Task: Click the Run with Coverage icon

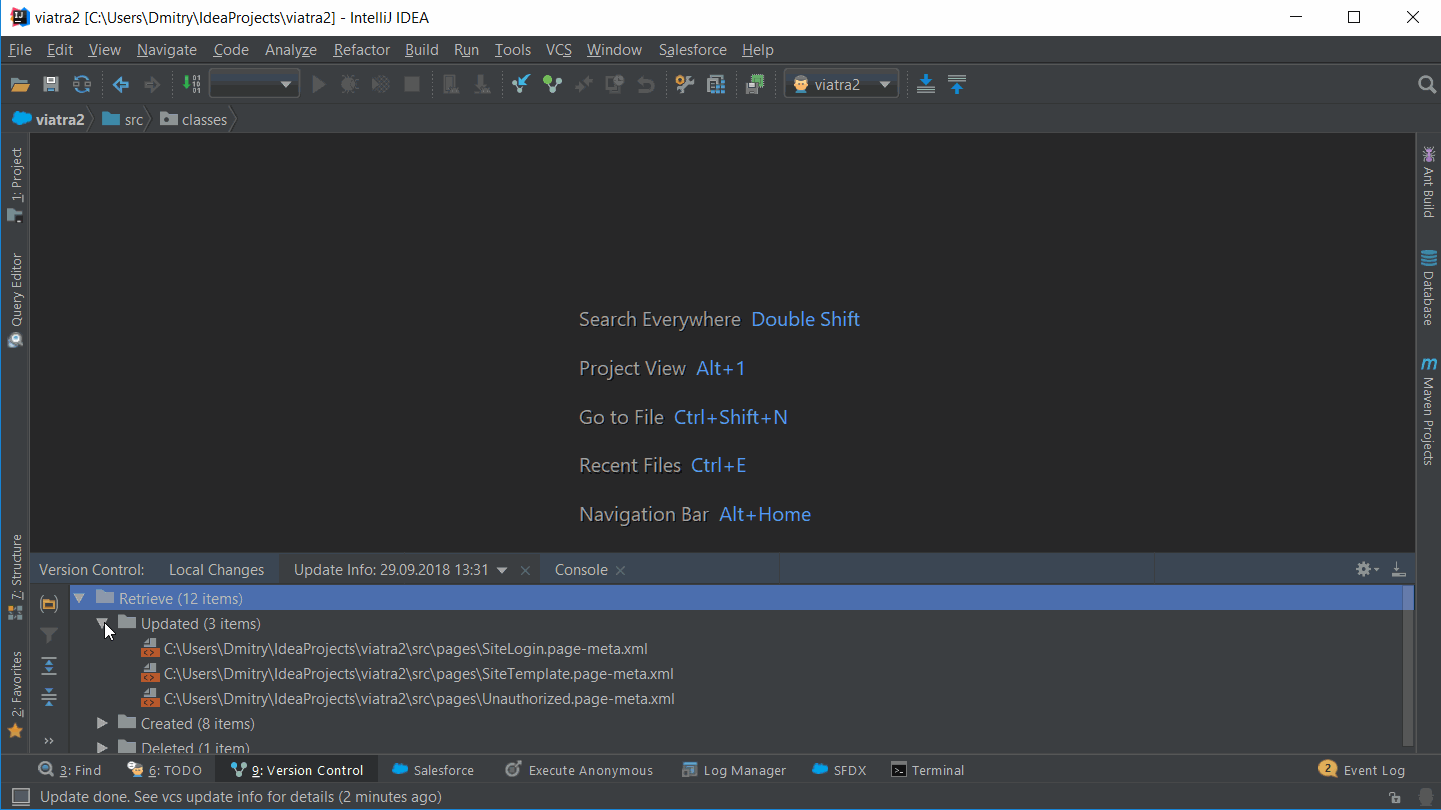Action: click(380, 85)
